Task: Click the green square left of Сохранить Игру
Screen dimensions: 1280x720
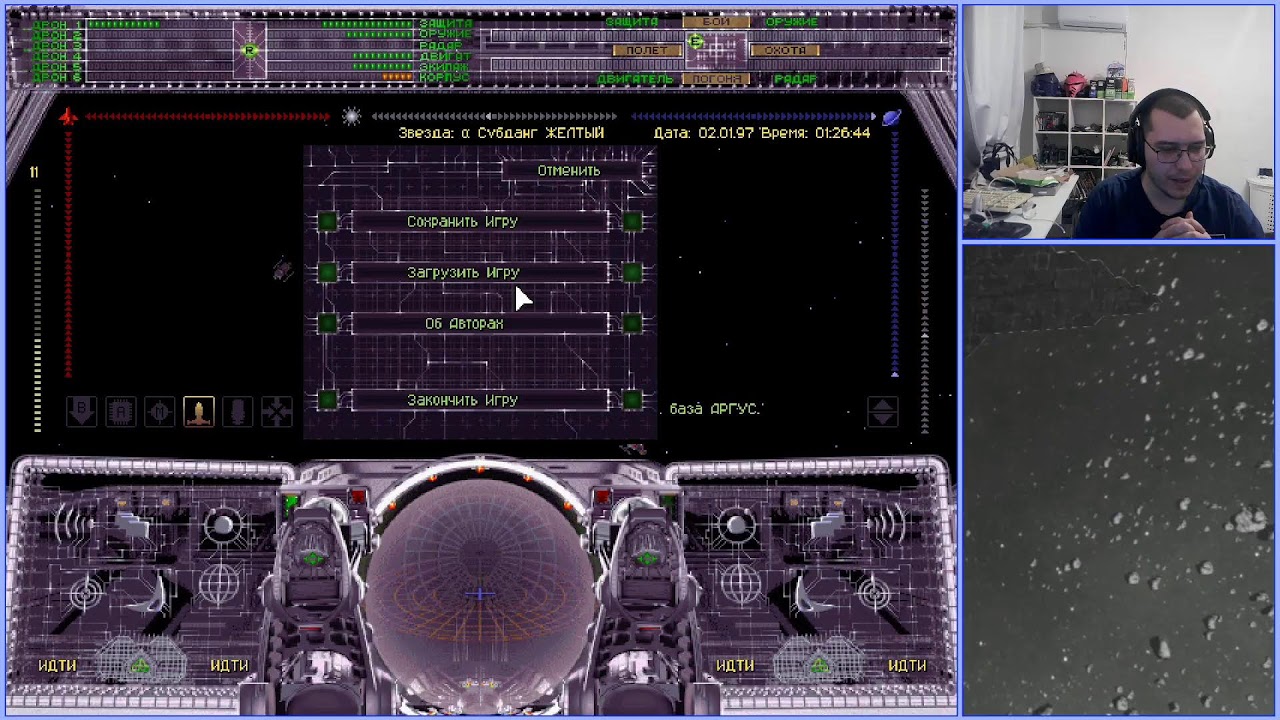Action: 328,221
